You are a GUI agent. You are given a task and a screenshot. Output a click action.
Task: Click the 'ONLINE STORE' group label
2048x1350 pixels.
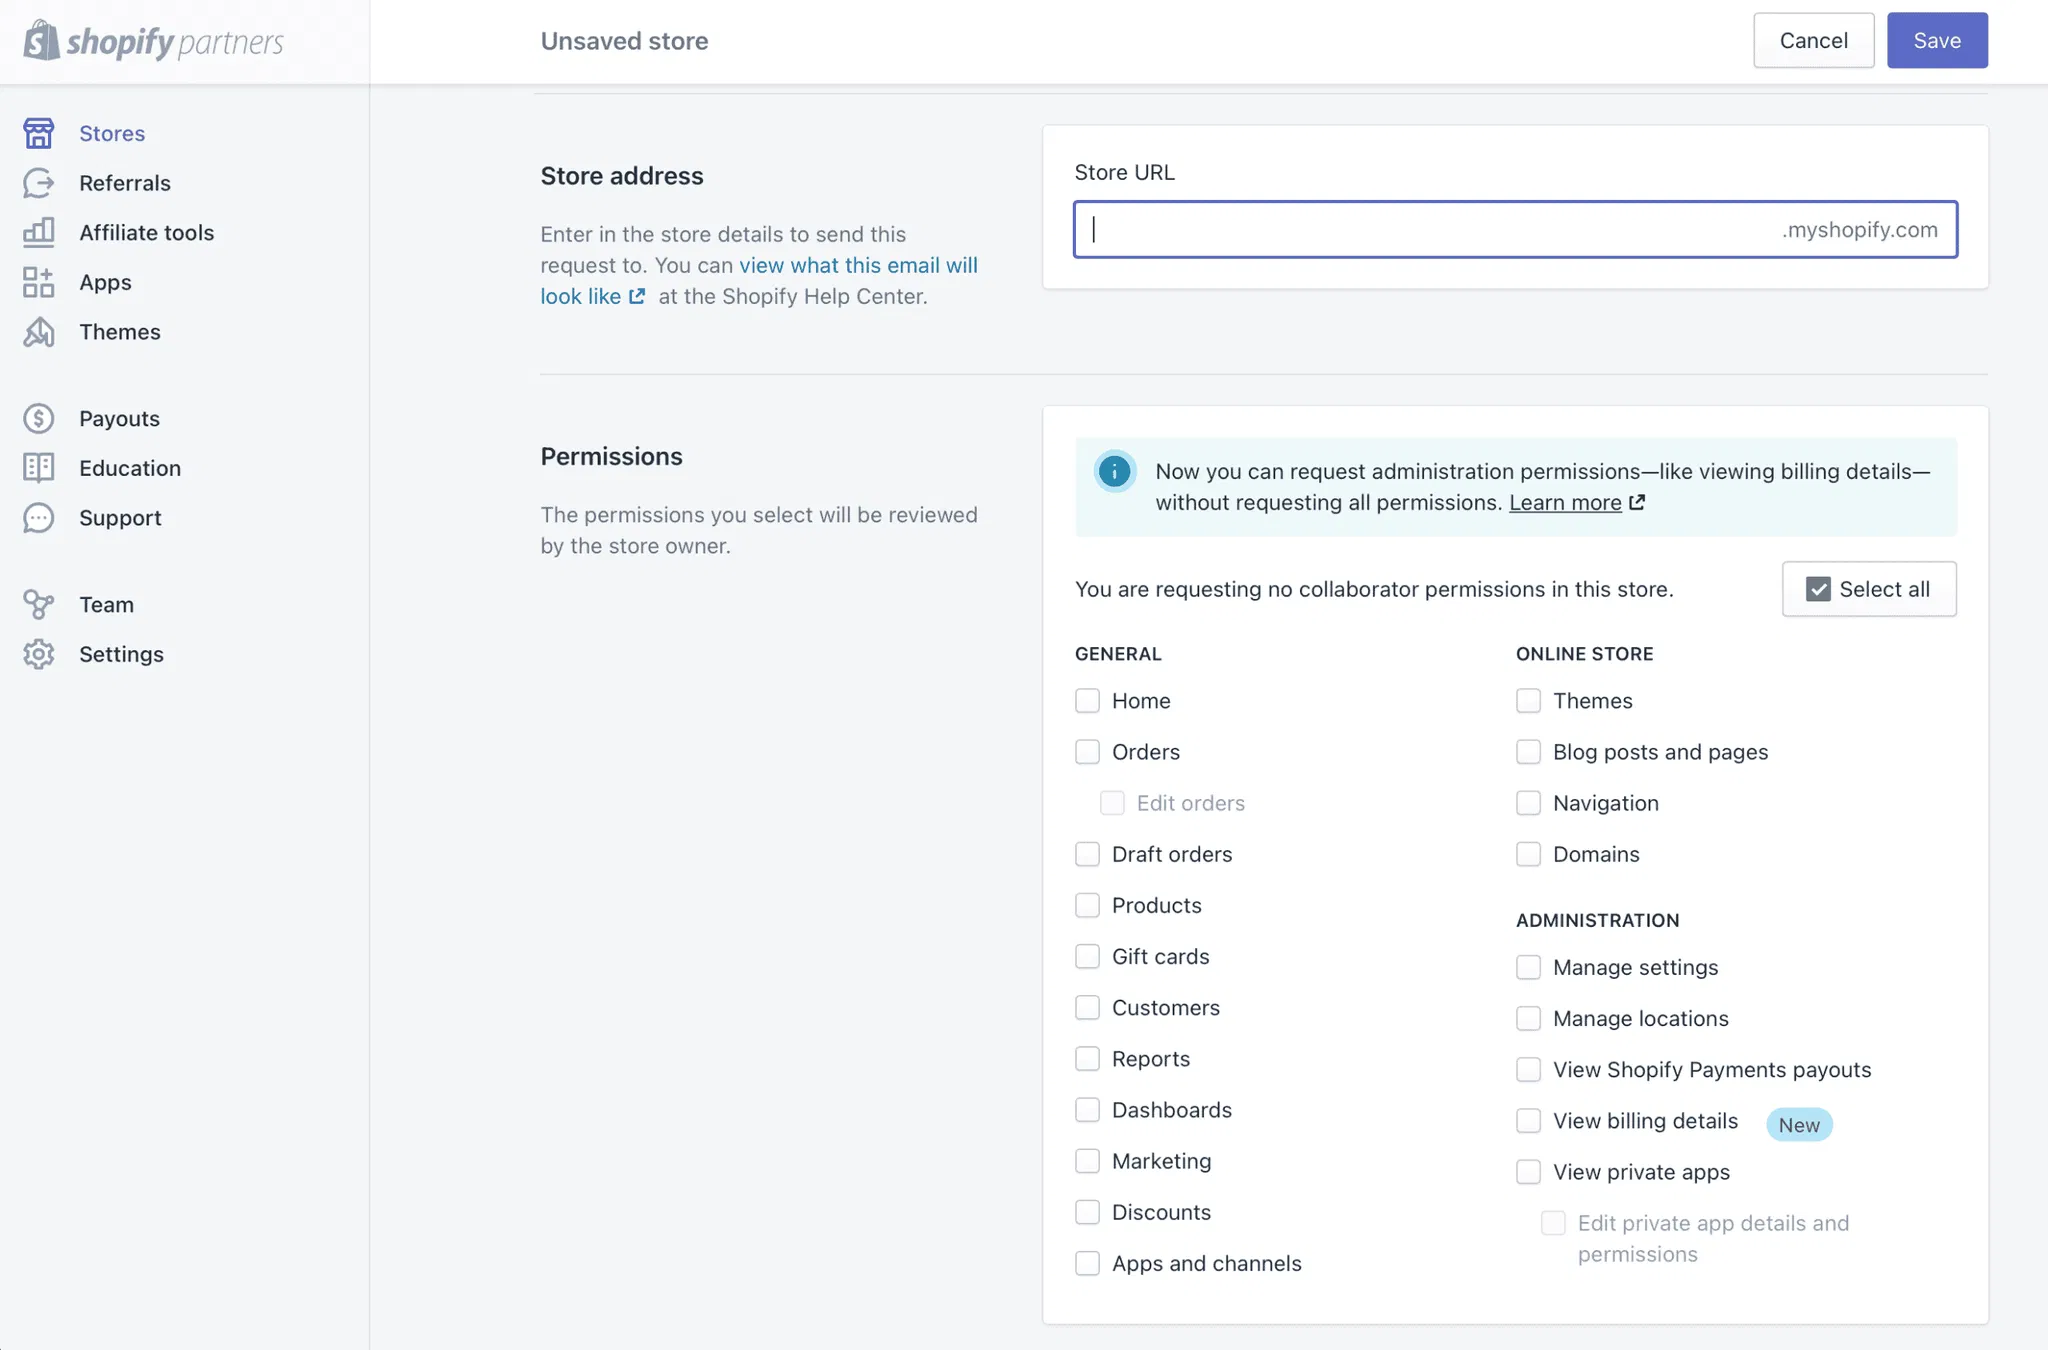click(x=1584, y=654)
